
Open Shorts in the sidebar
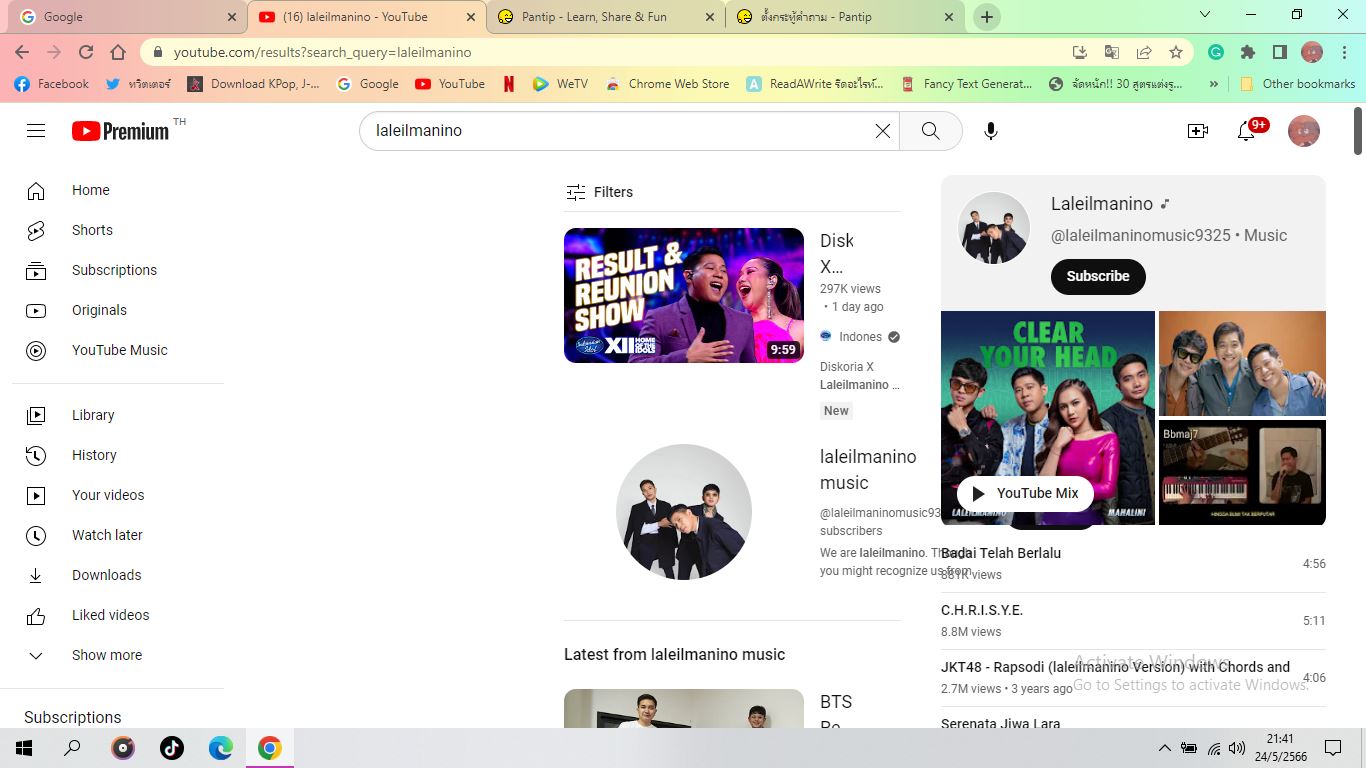point(118,230)
